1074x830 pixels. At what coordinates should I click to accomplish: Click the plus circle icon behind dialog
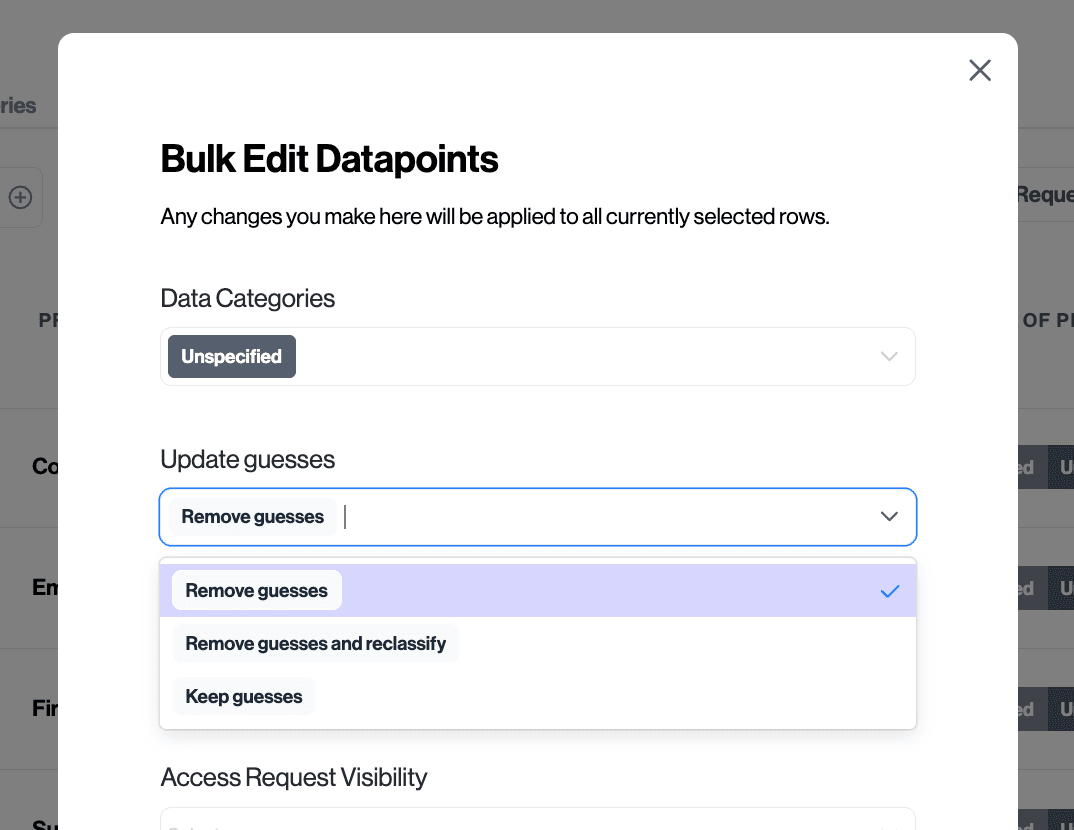(x=20, y=198)
